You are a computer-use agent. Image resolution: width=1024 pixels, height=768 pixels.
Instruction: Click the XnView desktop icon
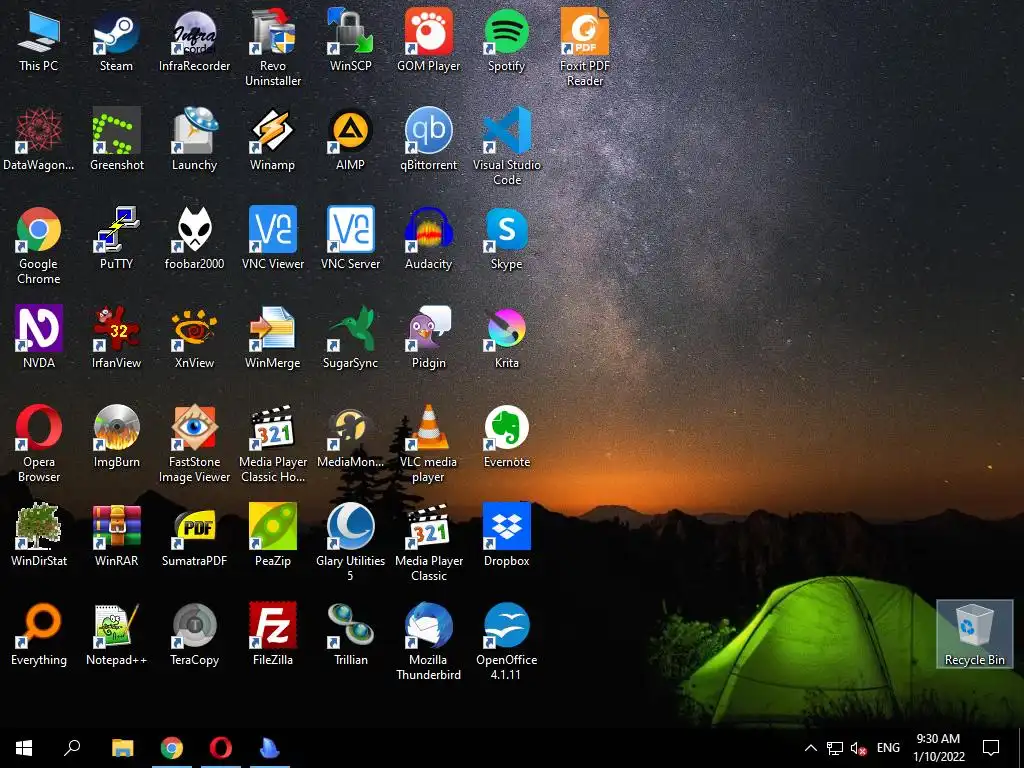click(195, 338)
